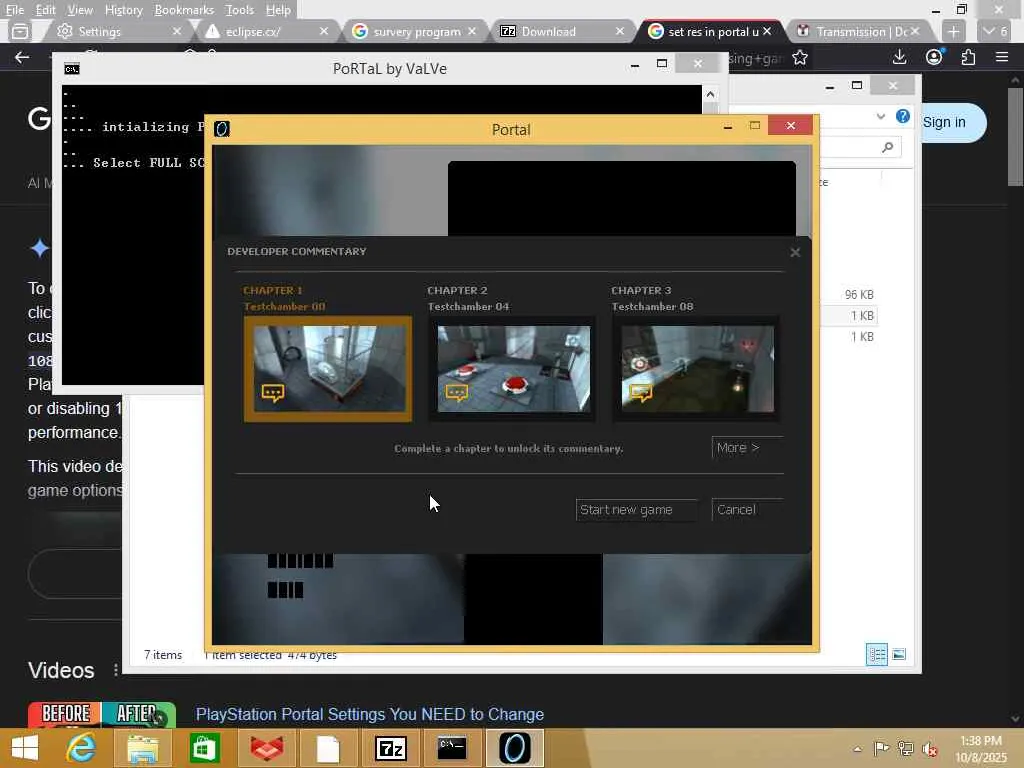The width and height of the screenshot is (1024, 768).
Task: Switch to command prompt taskbar icon
Action: click(x=451, y=748)
